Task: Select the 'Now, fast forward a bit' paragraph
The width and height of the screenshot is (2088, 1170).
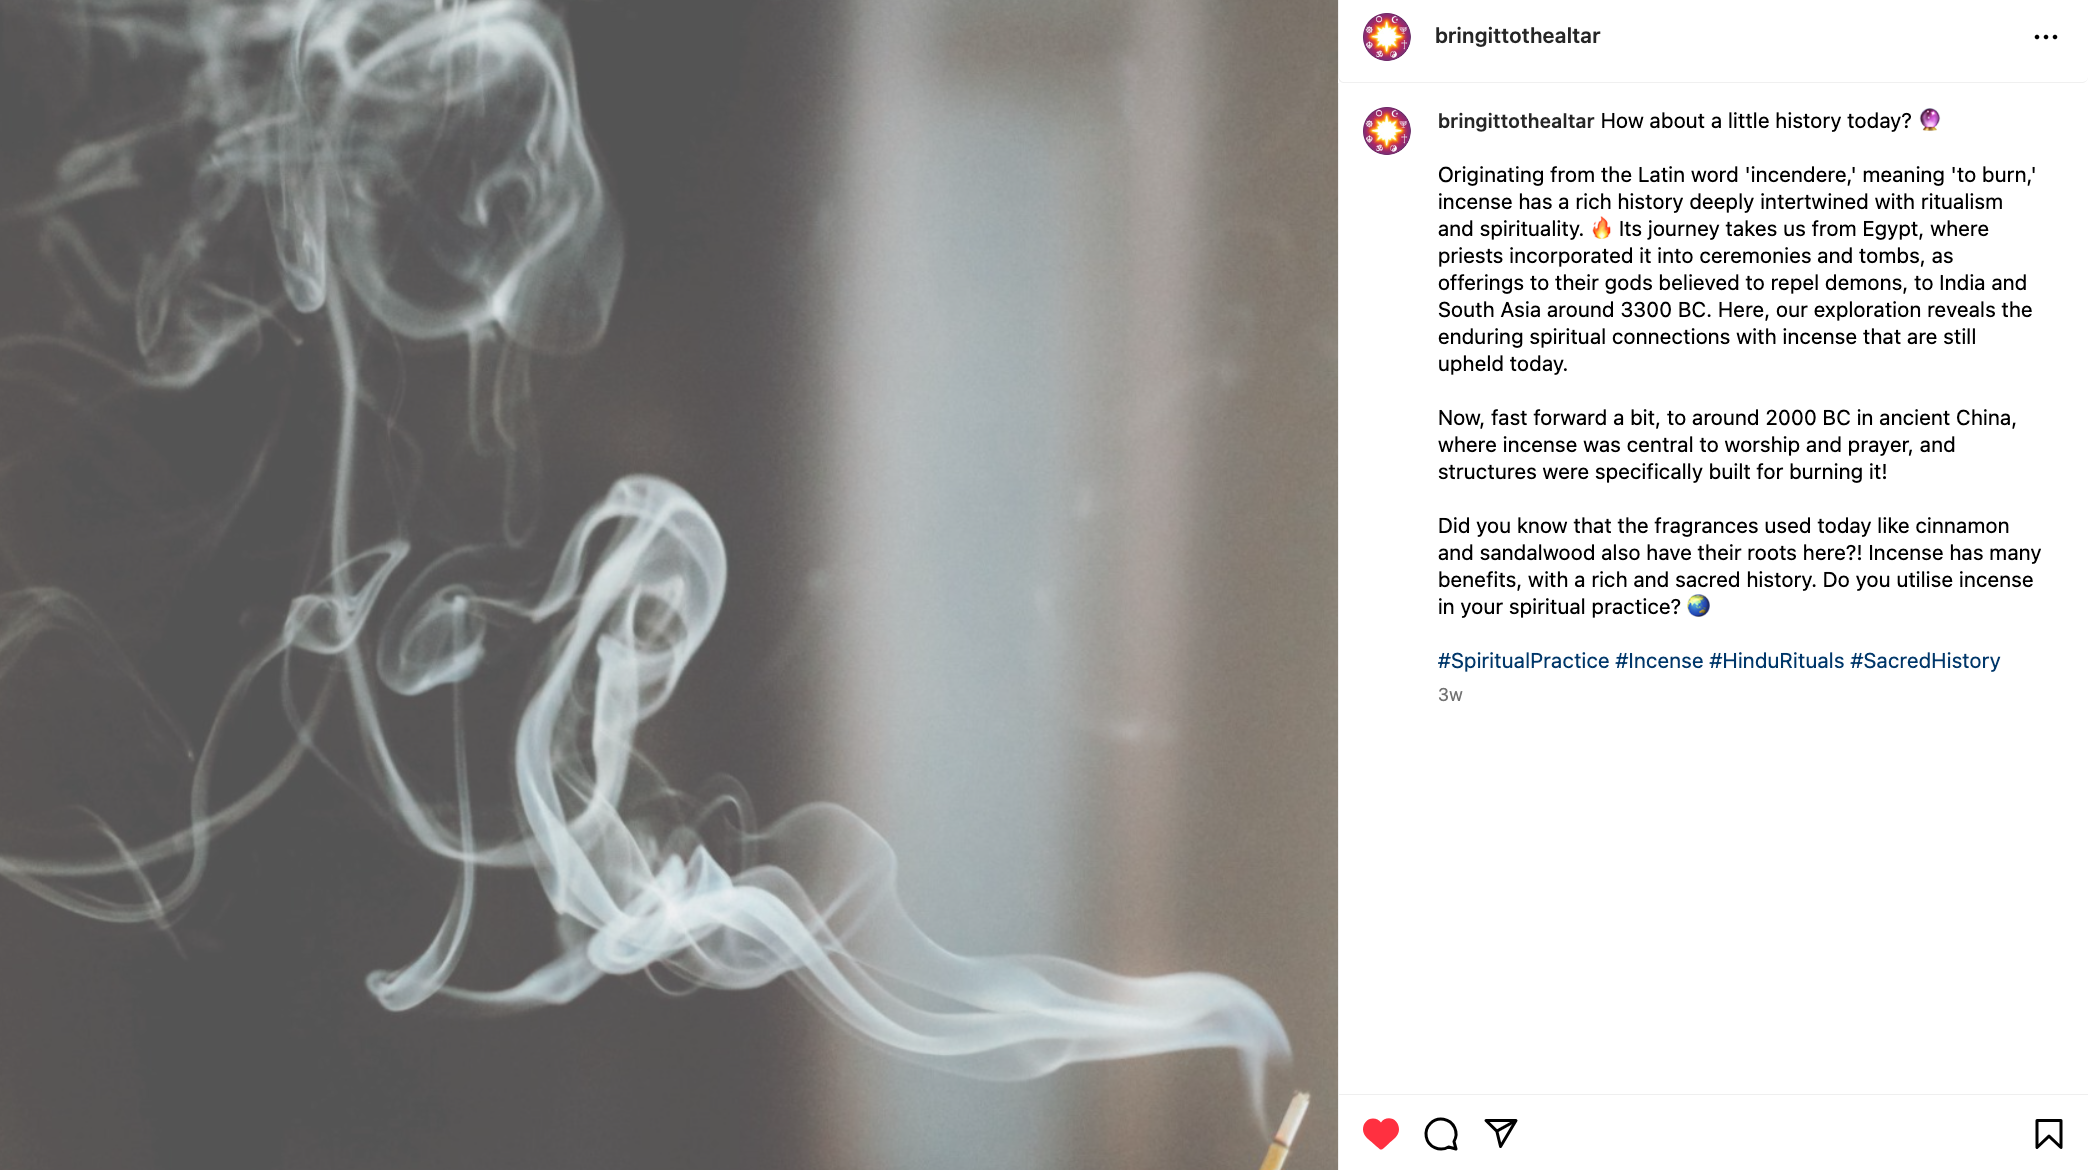Action: [1727, 445]
